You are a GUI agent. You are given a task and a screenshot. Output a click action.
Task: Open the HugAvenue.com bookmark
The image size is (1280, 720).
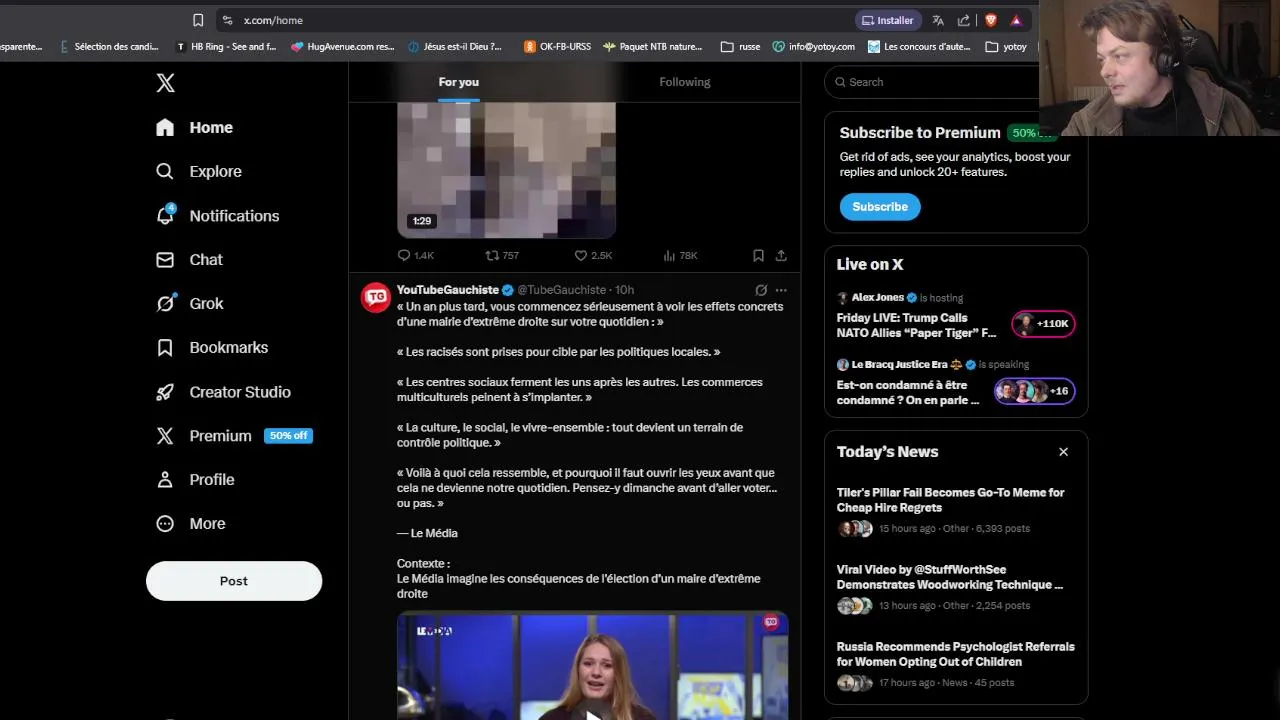click(343, 46)
